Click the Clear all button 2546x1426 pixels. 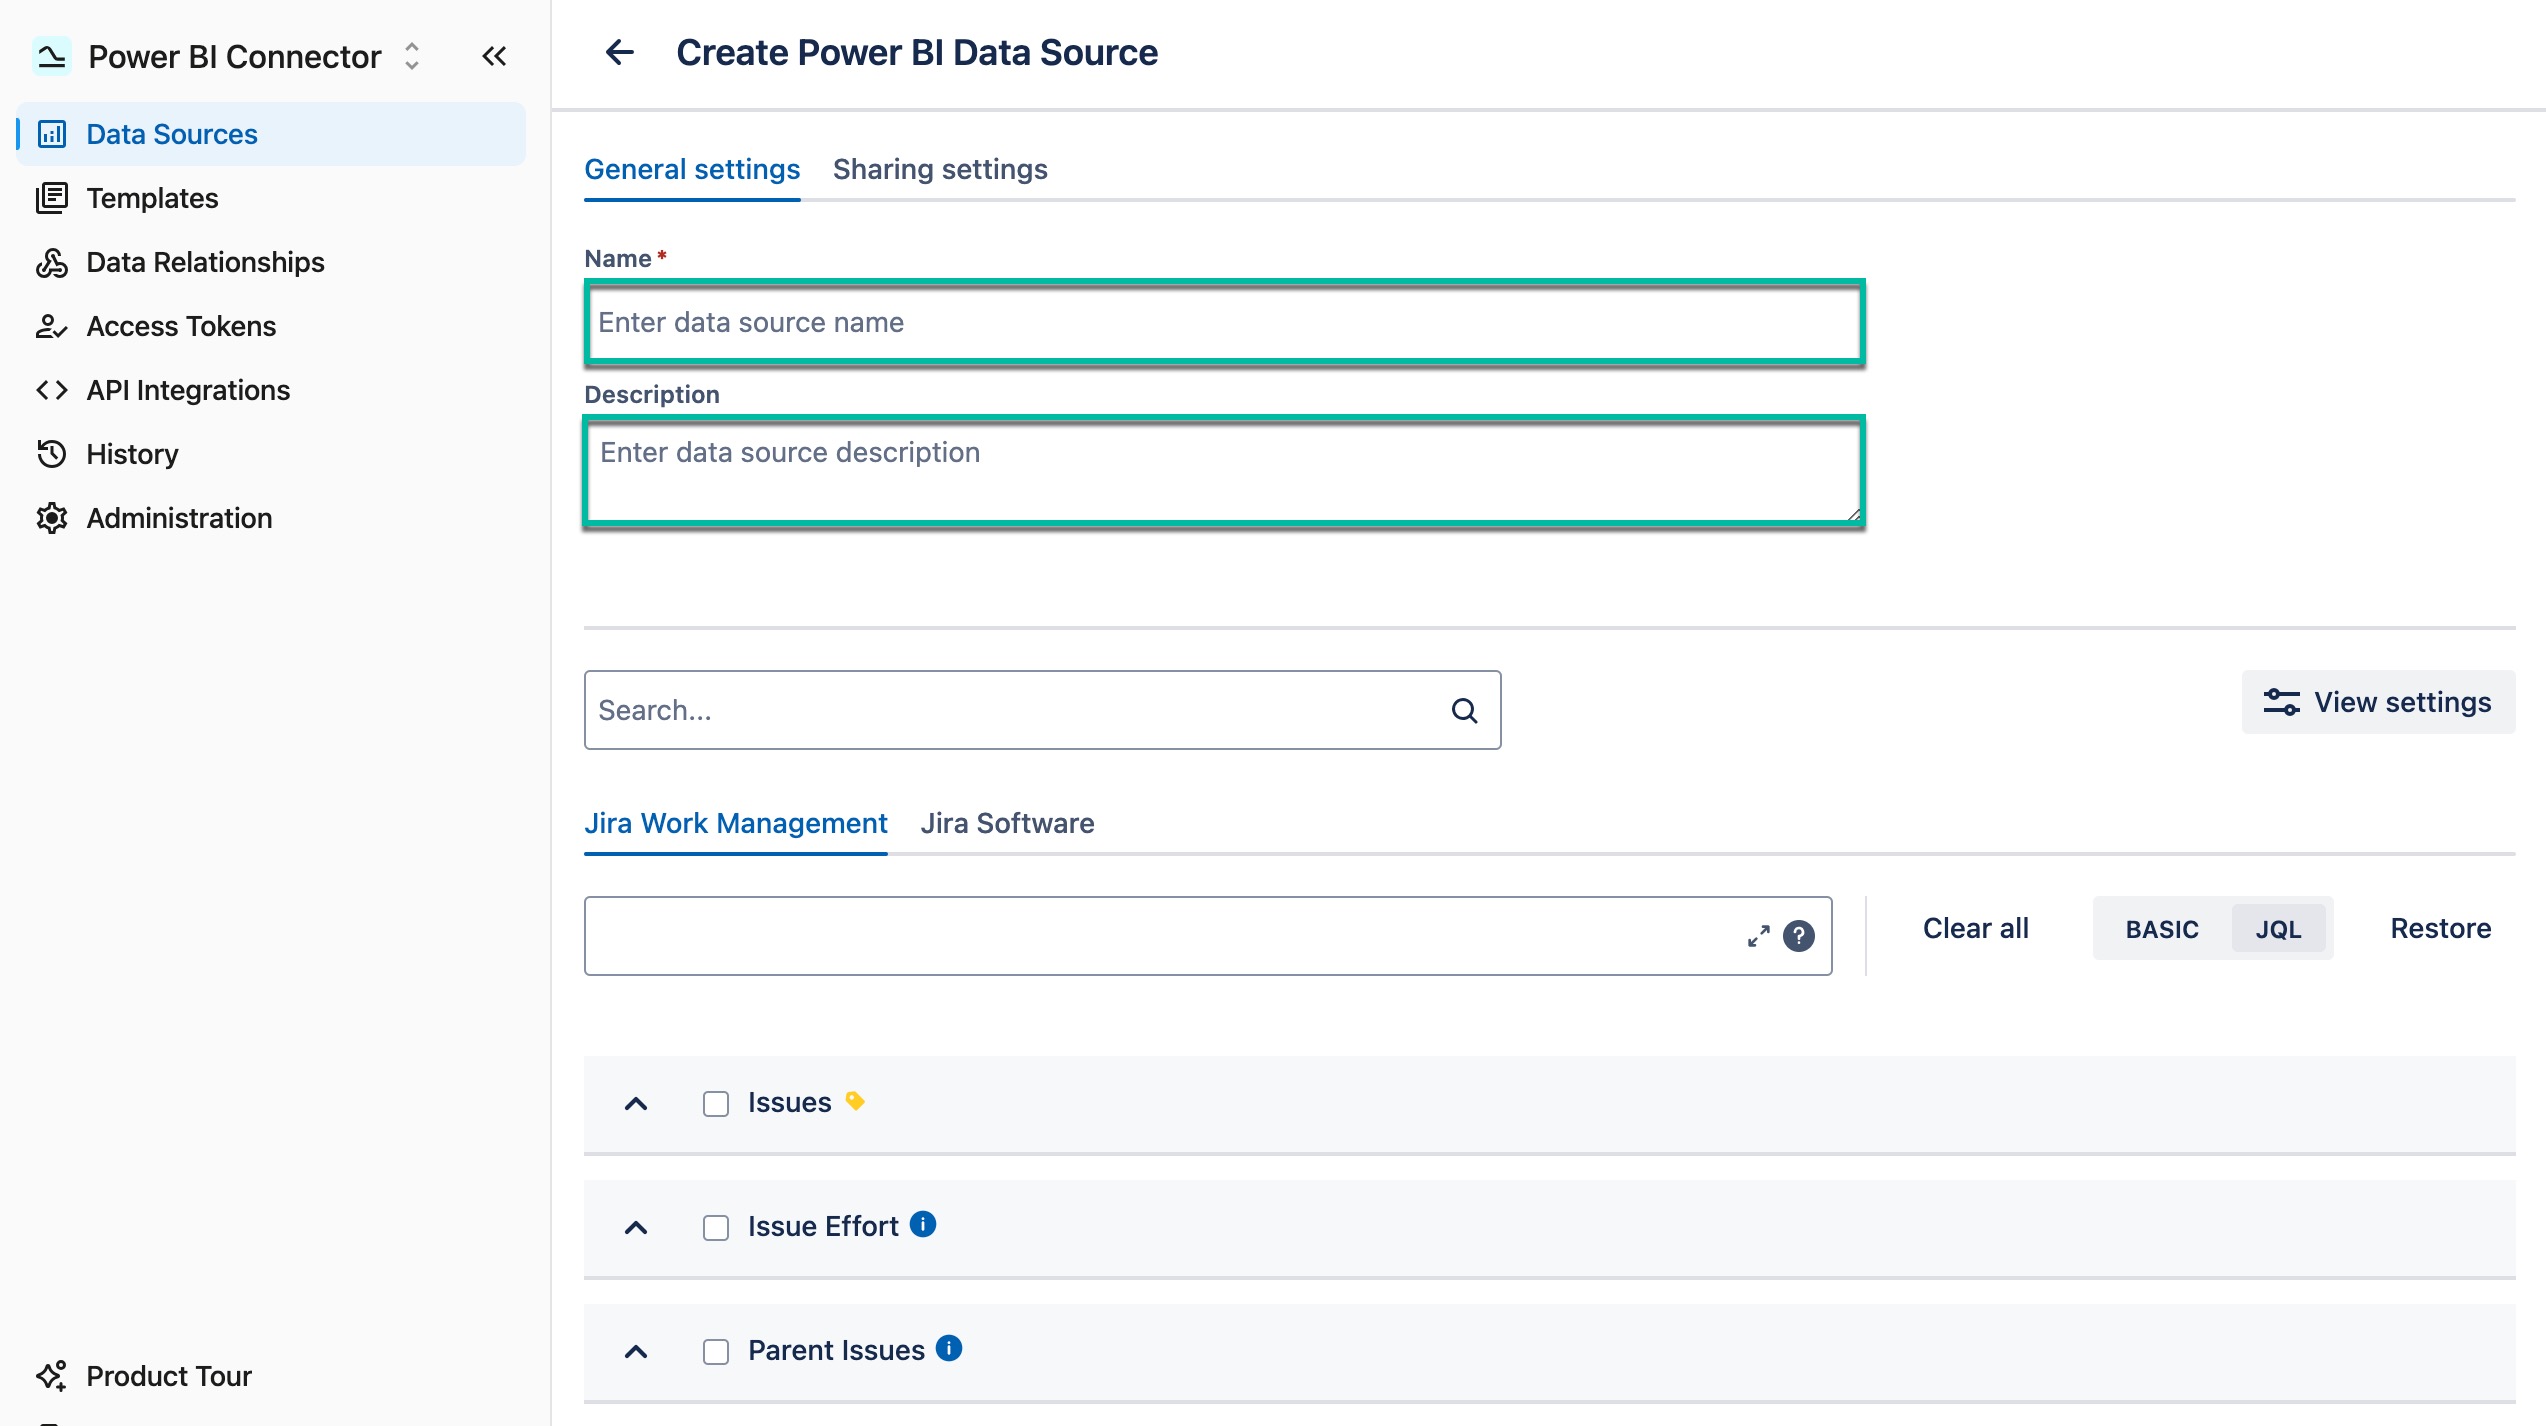click(x=1973, y=928)
